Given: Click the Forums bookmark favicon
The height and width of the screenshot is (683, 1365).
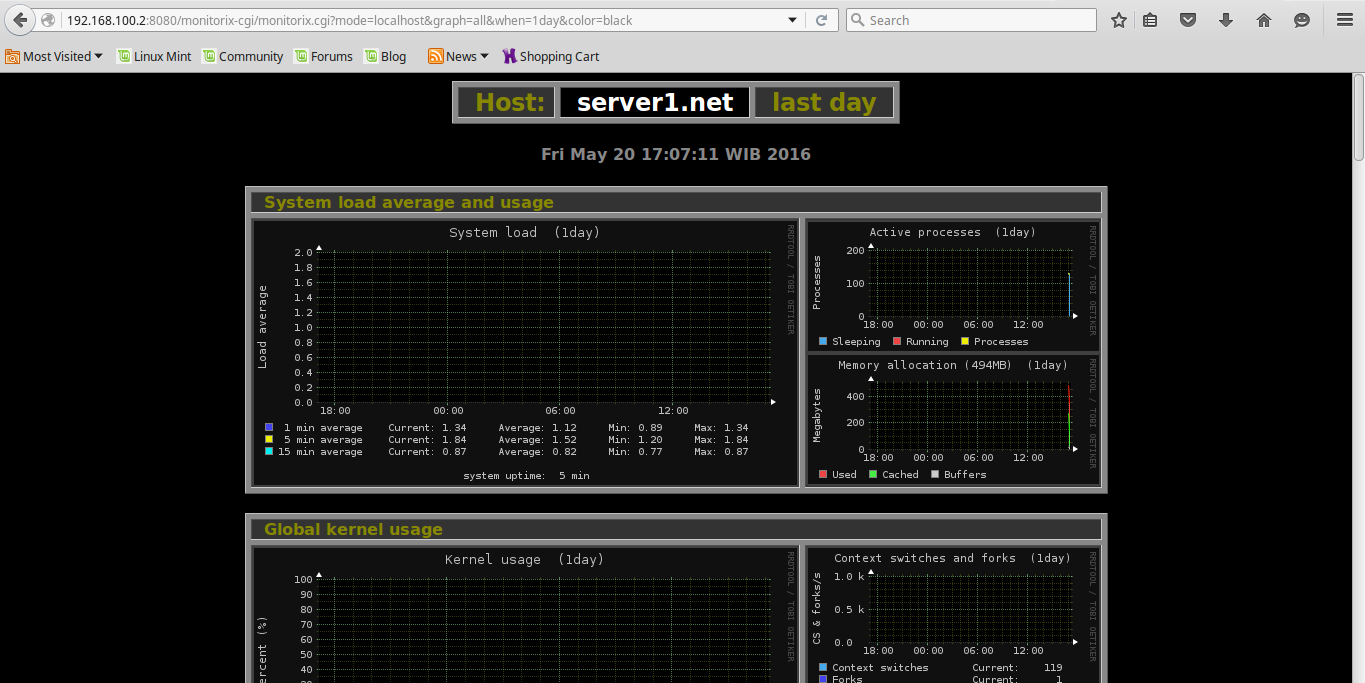Looking at the screenshot, I should pyautogui.click(x=301, y=57).
